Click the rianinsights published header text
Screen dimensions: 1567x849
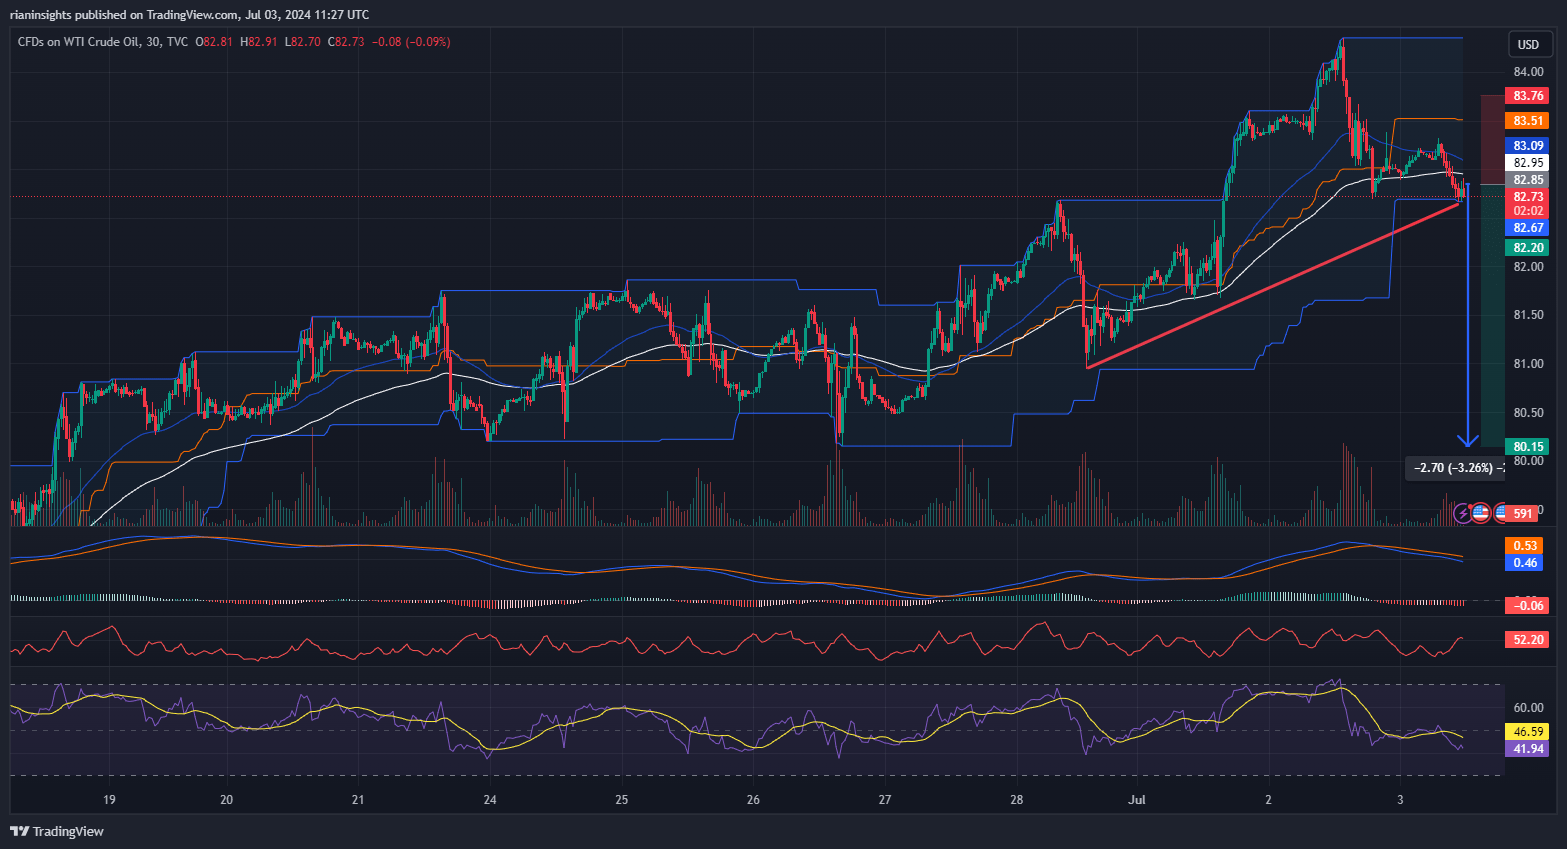(189, 14)
